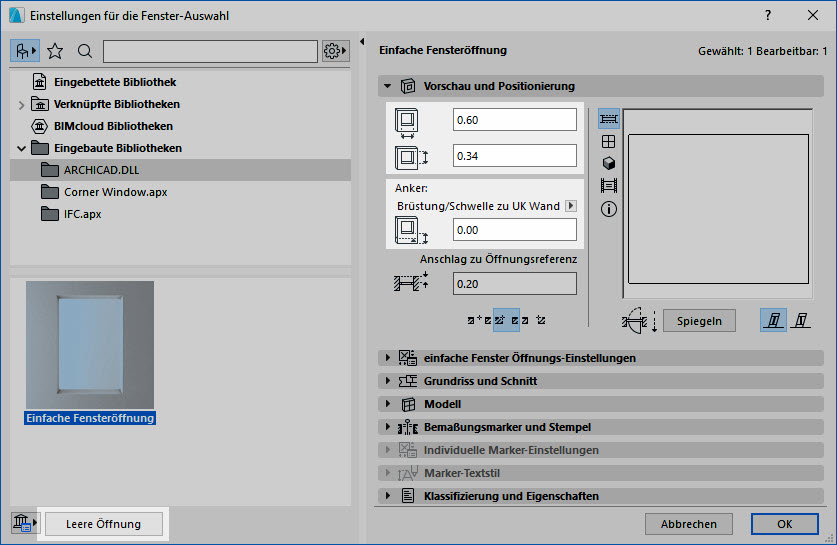Edit the width value 0.60
This screenshot has width=837, height=545.
pyautogui.click(x=515, y=120)
